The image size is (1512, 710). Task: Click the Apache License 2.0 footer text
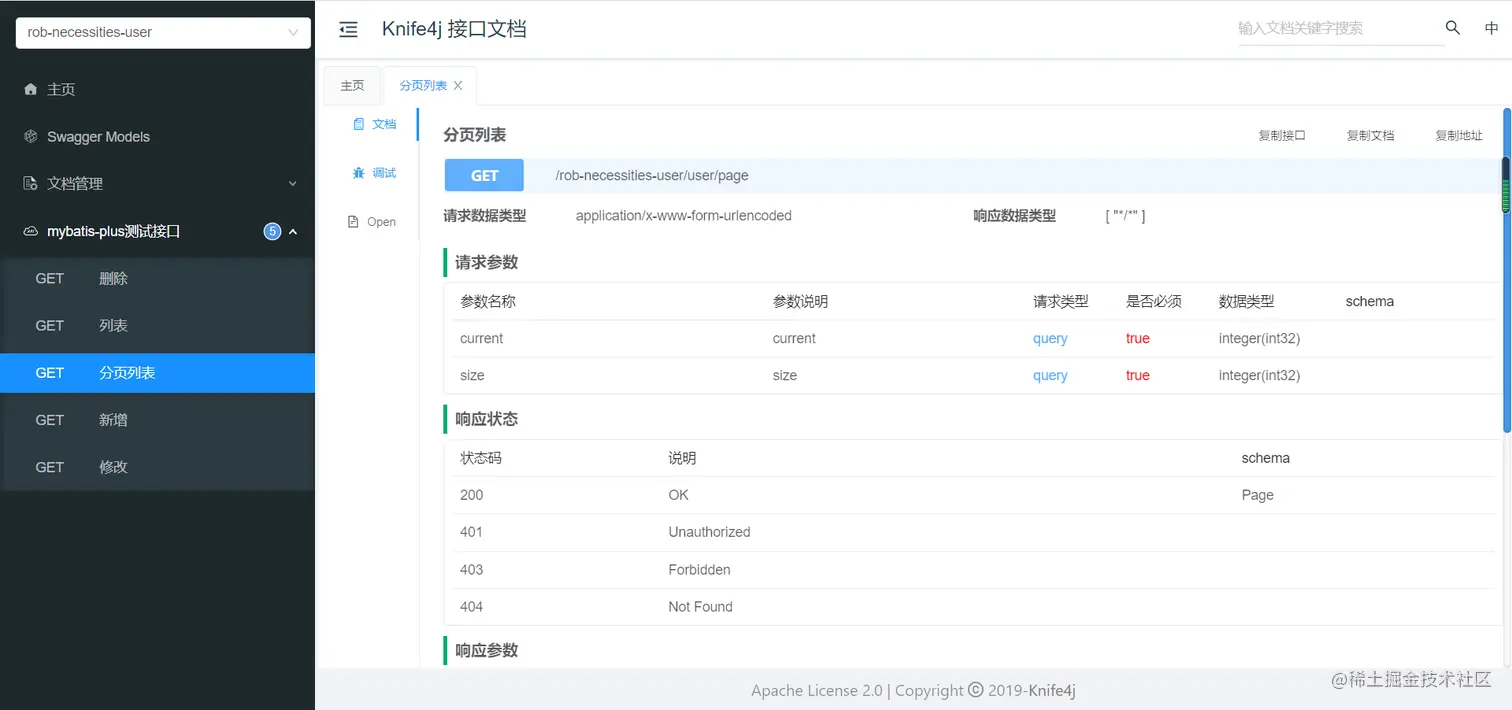pos(817,690)
